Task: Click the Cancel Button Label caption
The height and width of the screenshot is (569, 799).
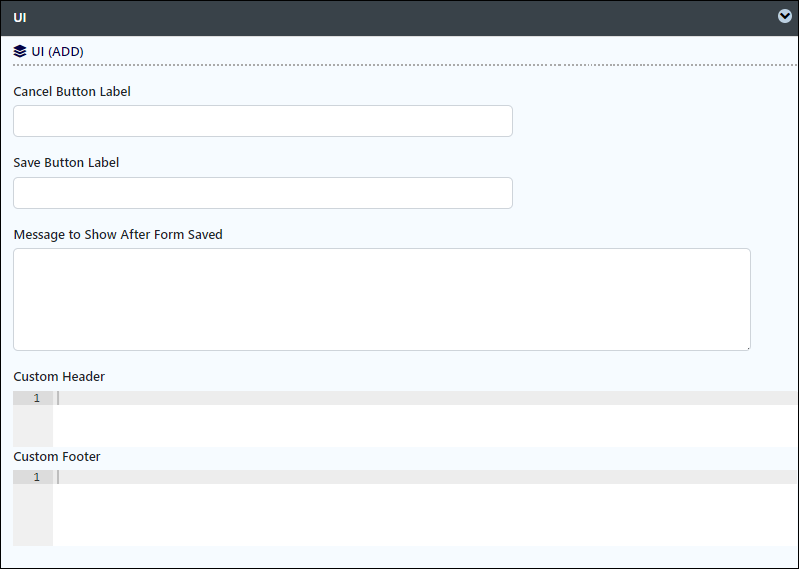Action: [72, 92]
